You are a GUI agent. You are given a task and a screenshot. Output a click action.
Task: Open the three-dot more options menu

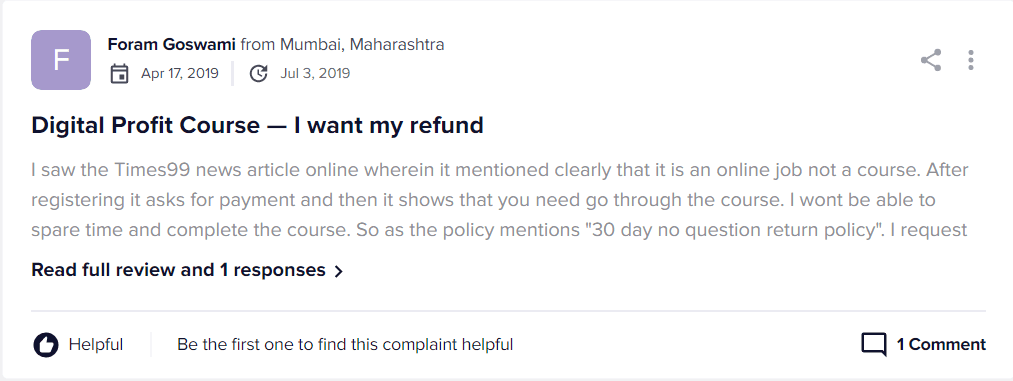970,60
